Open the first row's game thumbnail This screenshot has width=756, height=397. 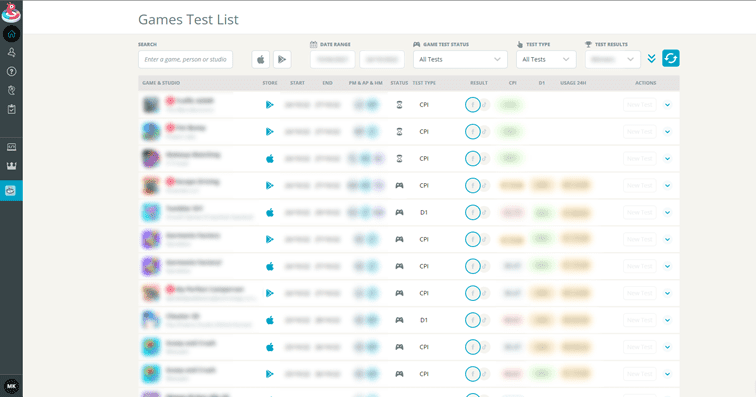coord(151,105)
